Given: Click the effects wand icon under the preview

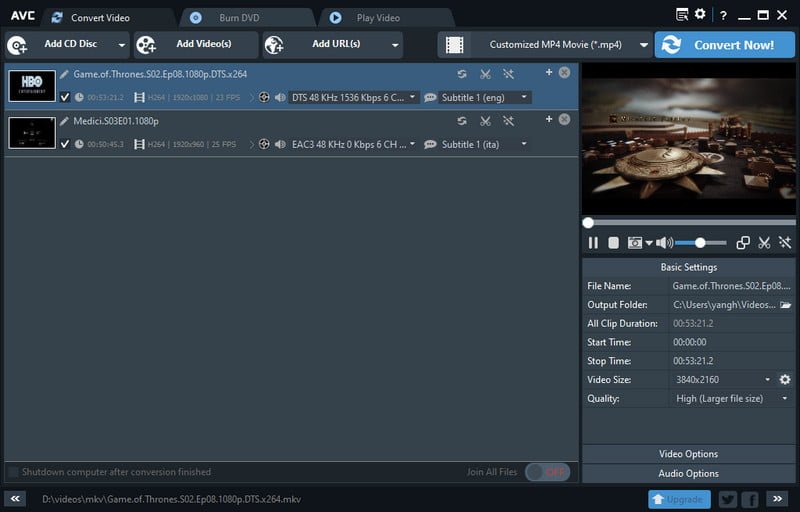Looking at the screenshot, I should (785, 243).
